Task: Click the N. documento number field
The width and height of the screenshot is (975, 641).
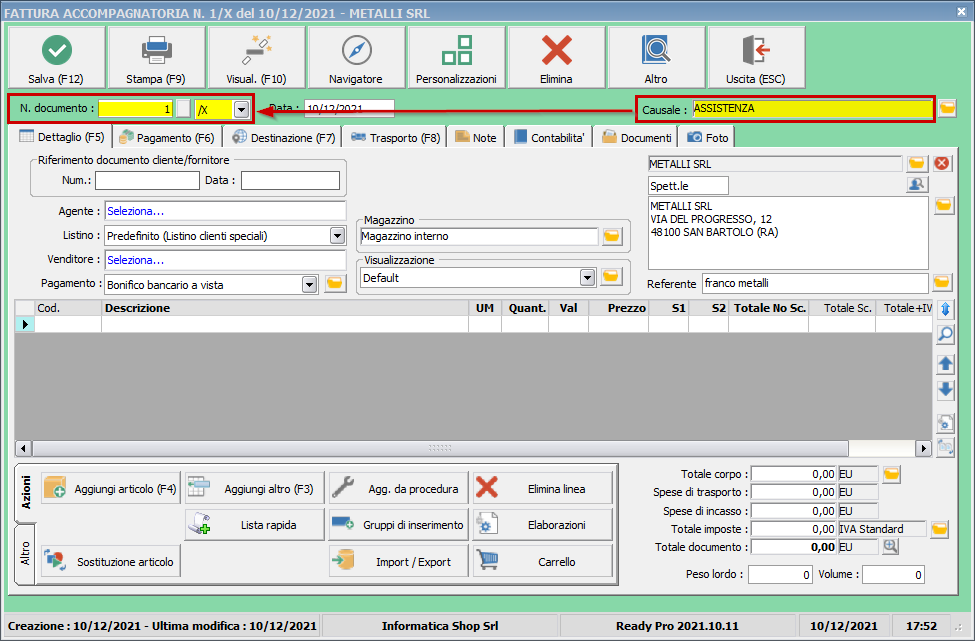Action: coord(135,109)
